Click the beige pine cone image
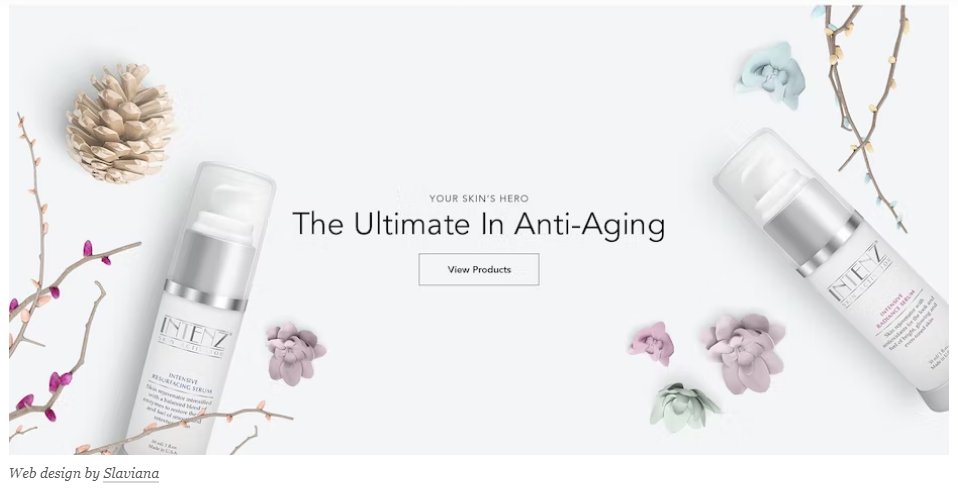Image resolution: width=958 pixels, height=494 pixels. pos(120,123)
